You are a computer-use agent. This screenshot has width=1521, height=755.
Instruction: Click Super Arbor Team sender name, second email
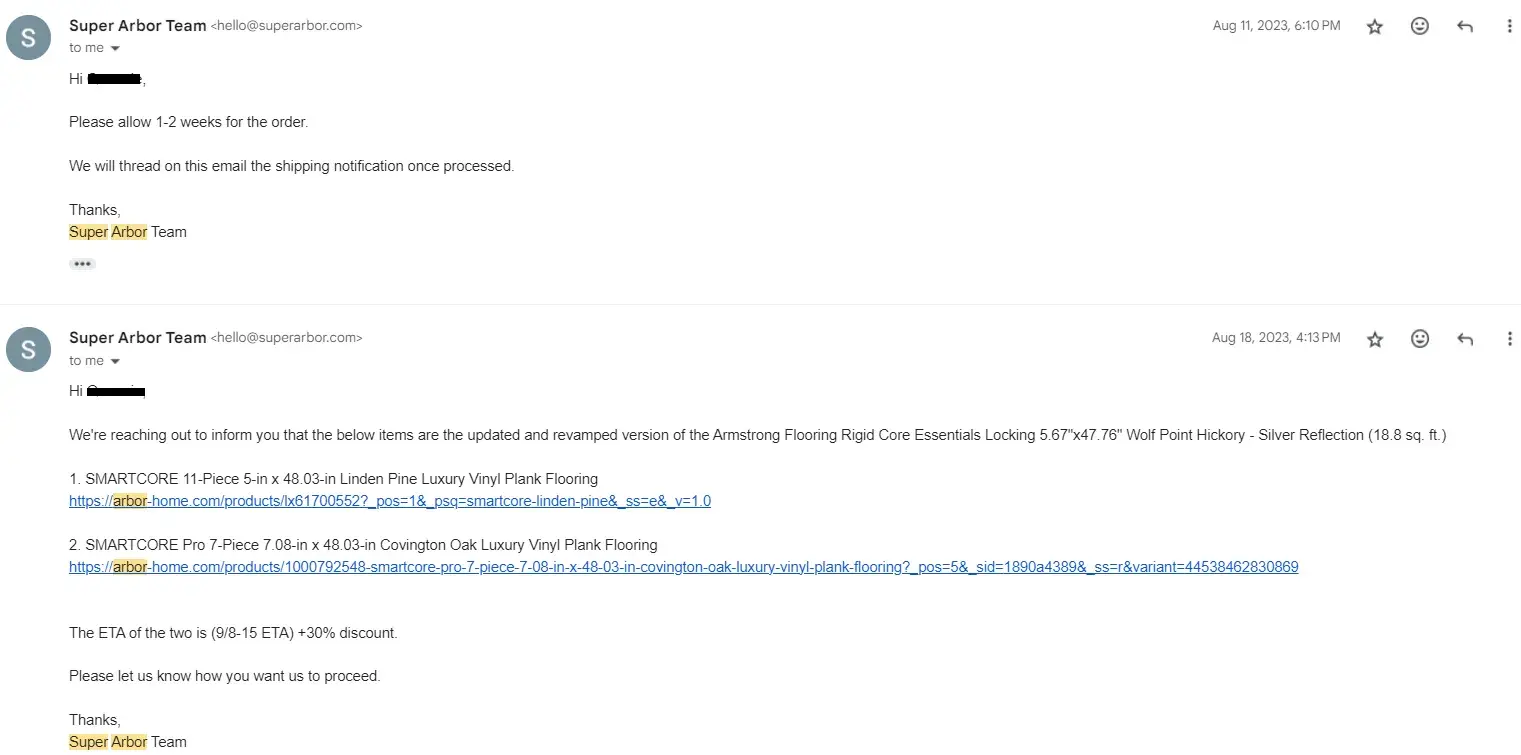tap(137, 338)
